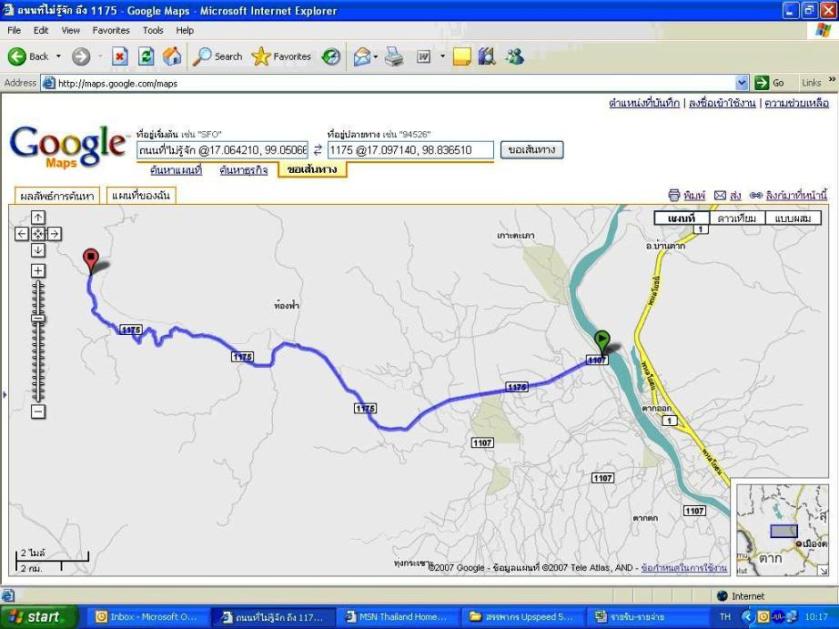Switch to the แผนที่ของฉัน tab
This screenshot has width=839, height=629.
(x=140, y=196)
